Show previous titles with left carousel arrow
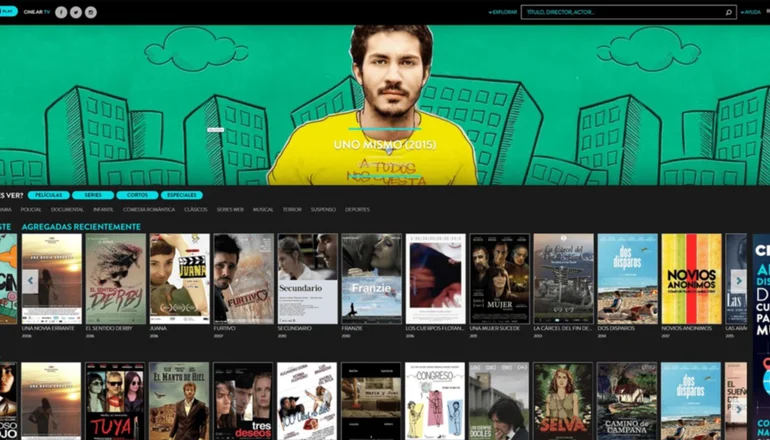Image resolution: width=770 pixels, height=440 pixels. [30, 281]
